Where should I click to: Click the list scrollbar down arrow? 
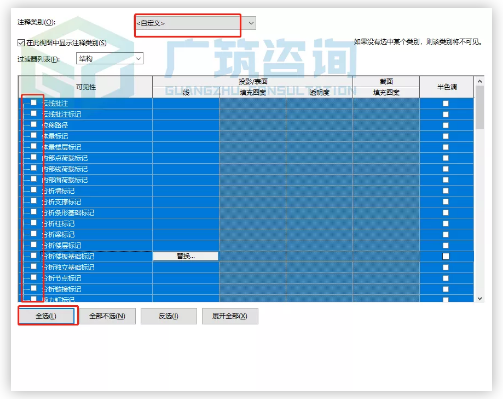tap(480, 298)
